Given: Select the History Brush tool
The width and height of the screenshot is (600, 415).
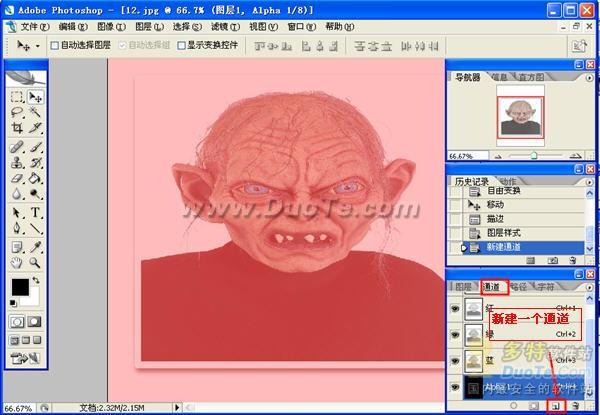Looking at the screenshot, I should pyautogui.click(x=35, y=163).
